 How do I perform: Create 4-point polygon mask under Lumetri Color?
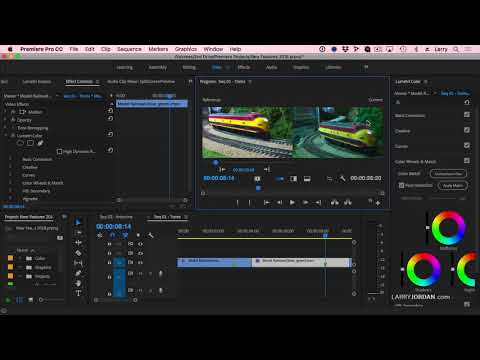point(30,143)
